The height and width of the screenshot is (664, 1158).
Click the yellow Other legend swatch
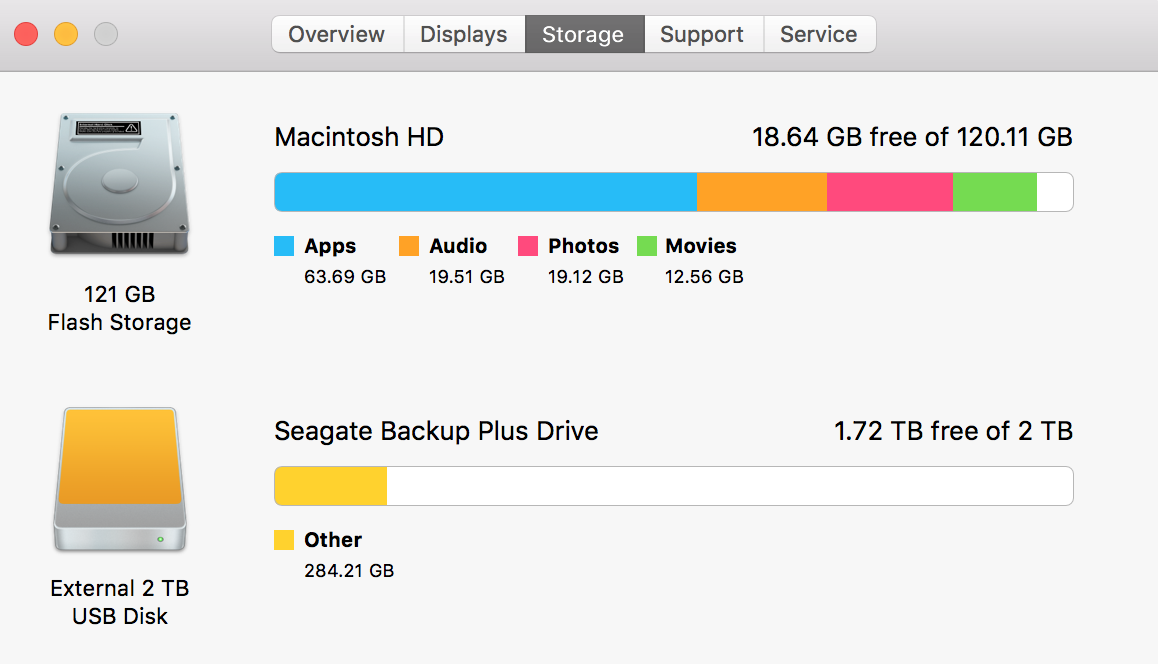[x=284, y=540]
